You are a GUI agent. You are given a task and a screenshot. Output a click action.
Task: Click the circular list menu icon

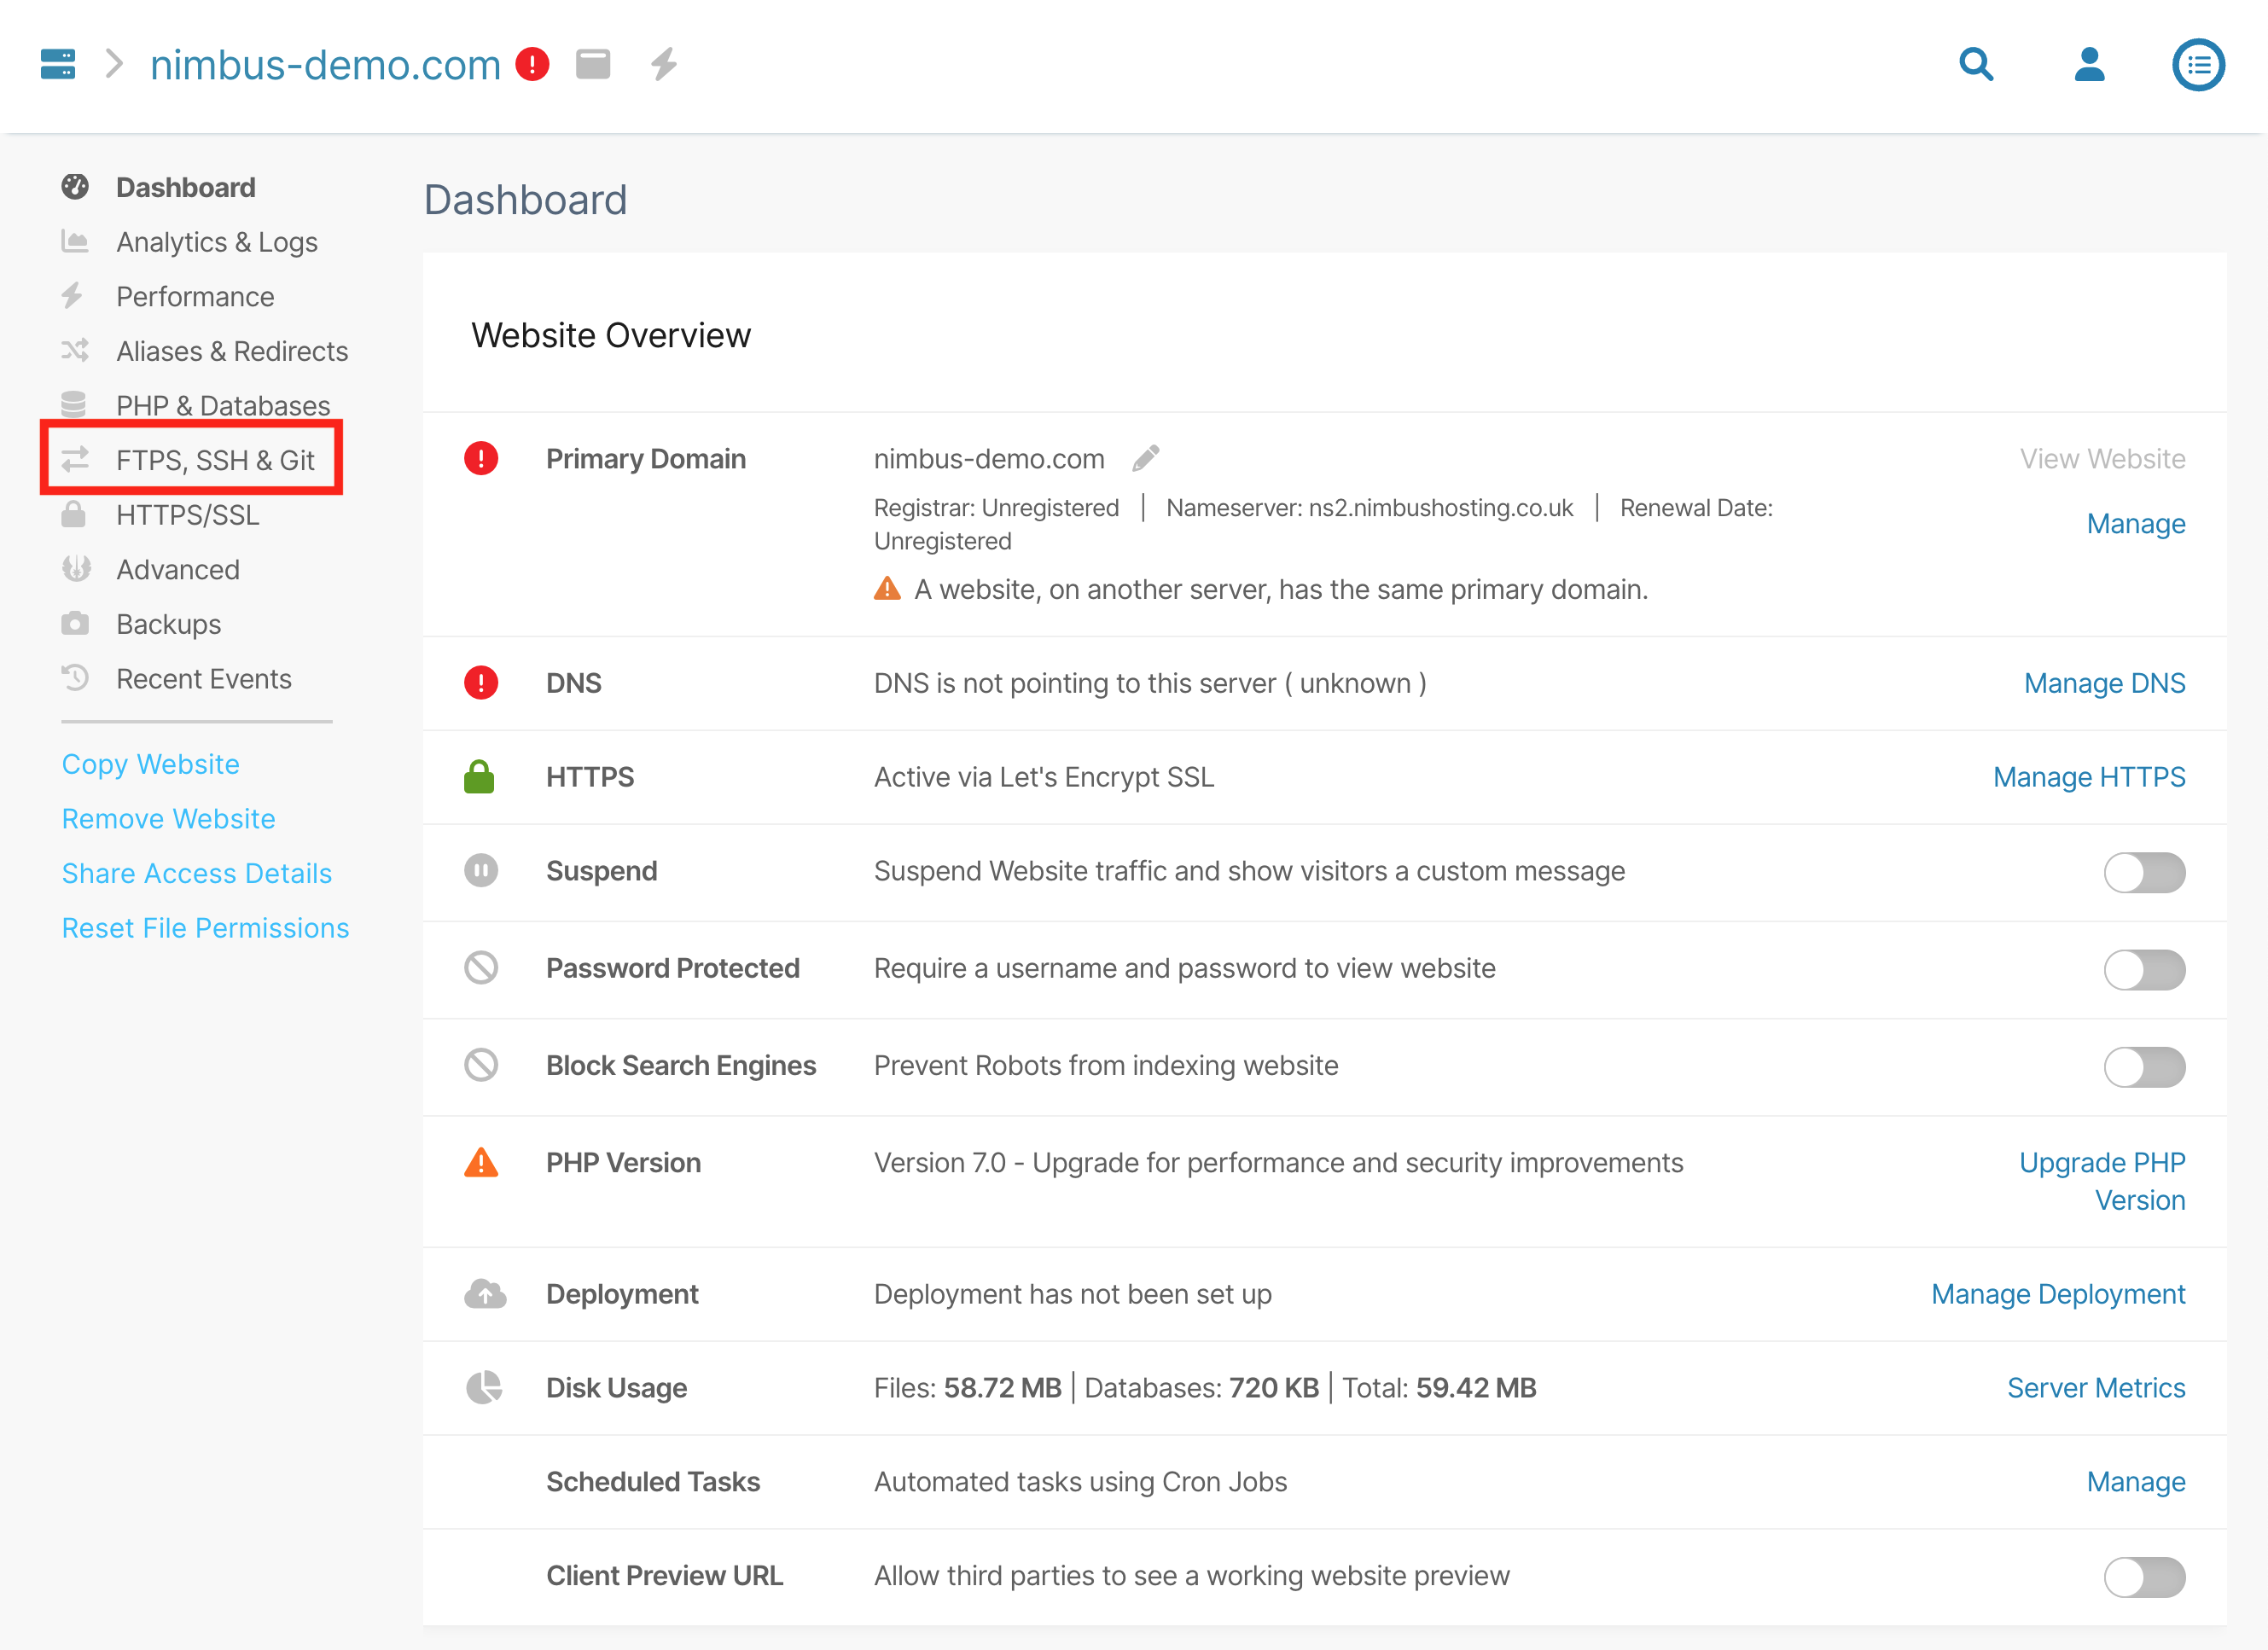coord(2197,65)
